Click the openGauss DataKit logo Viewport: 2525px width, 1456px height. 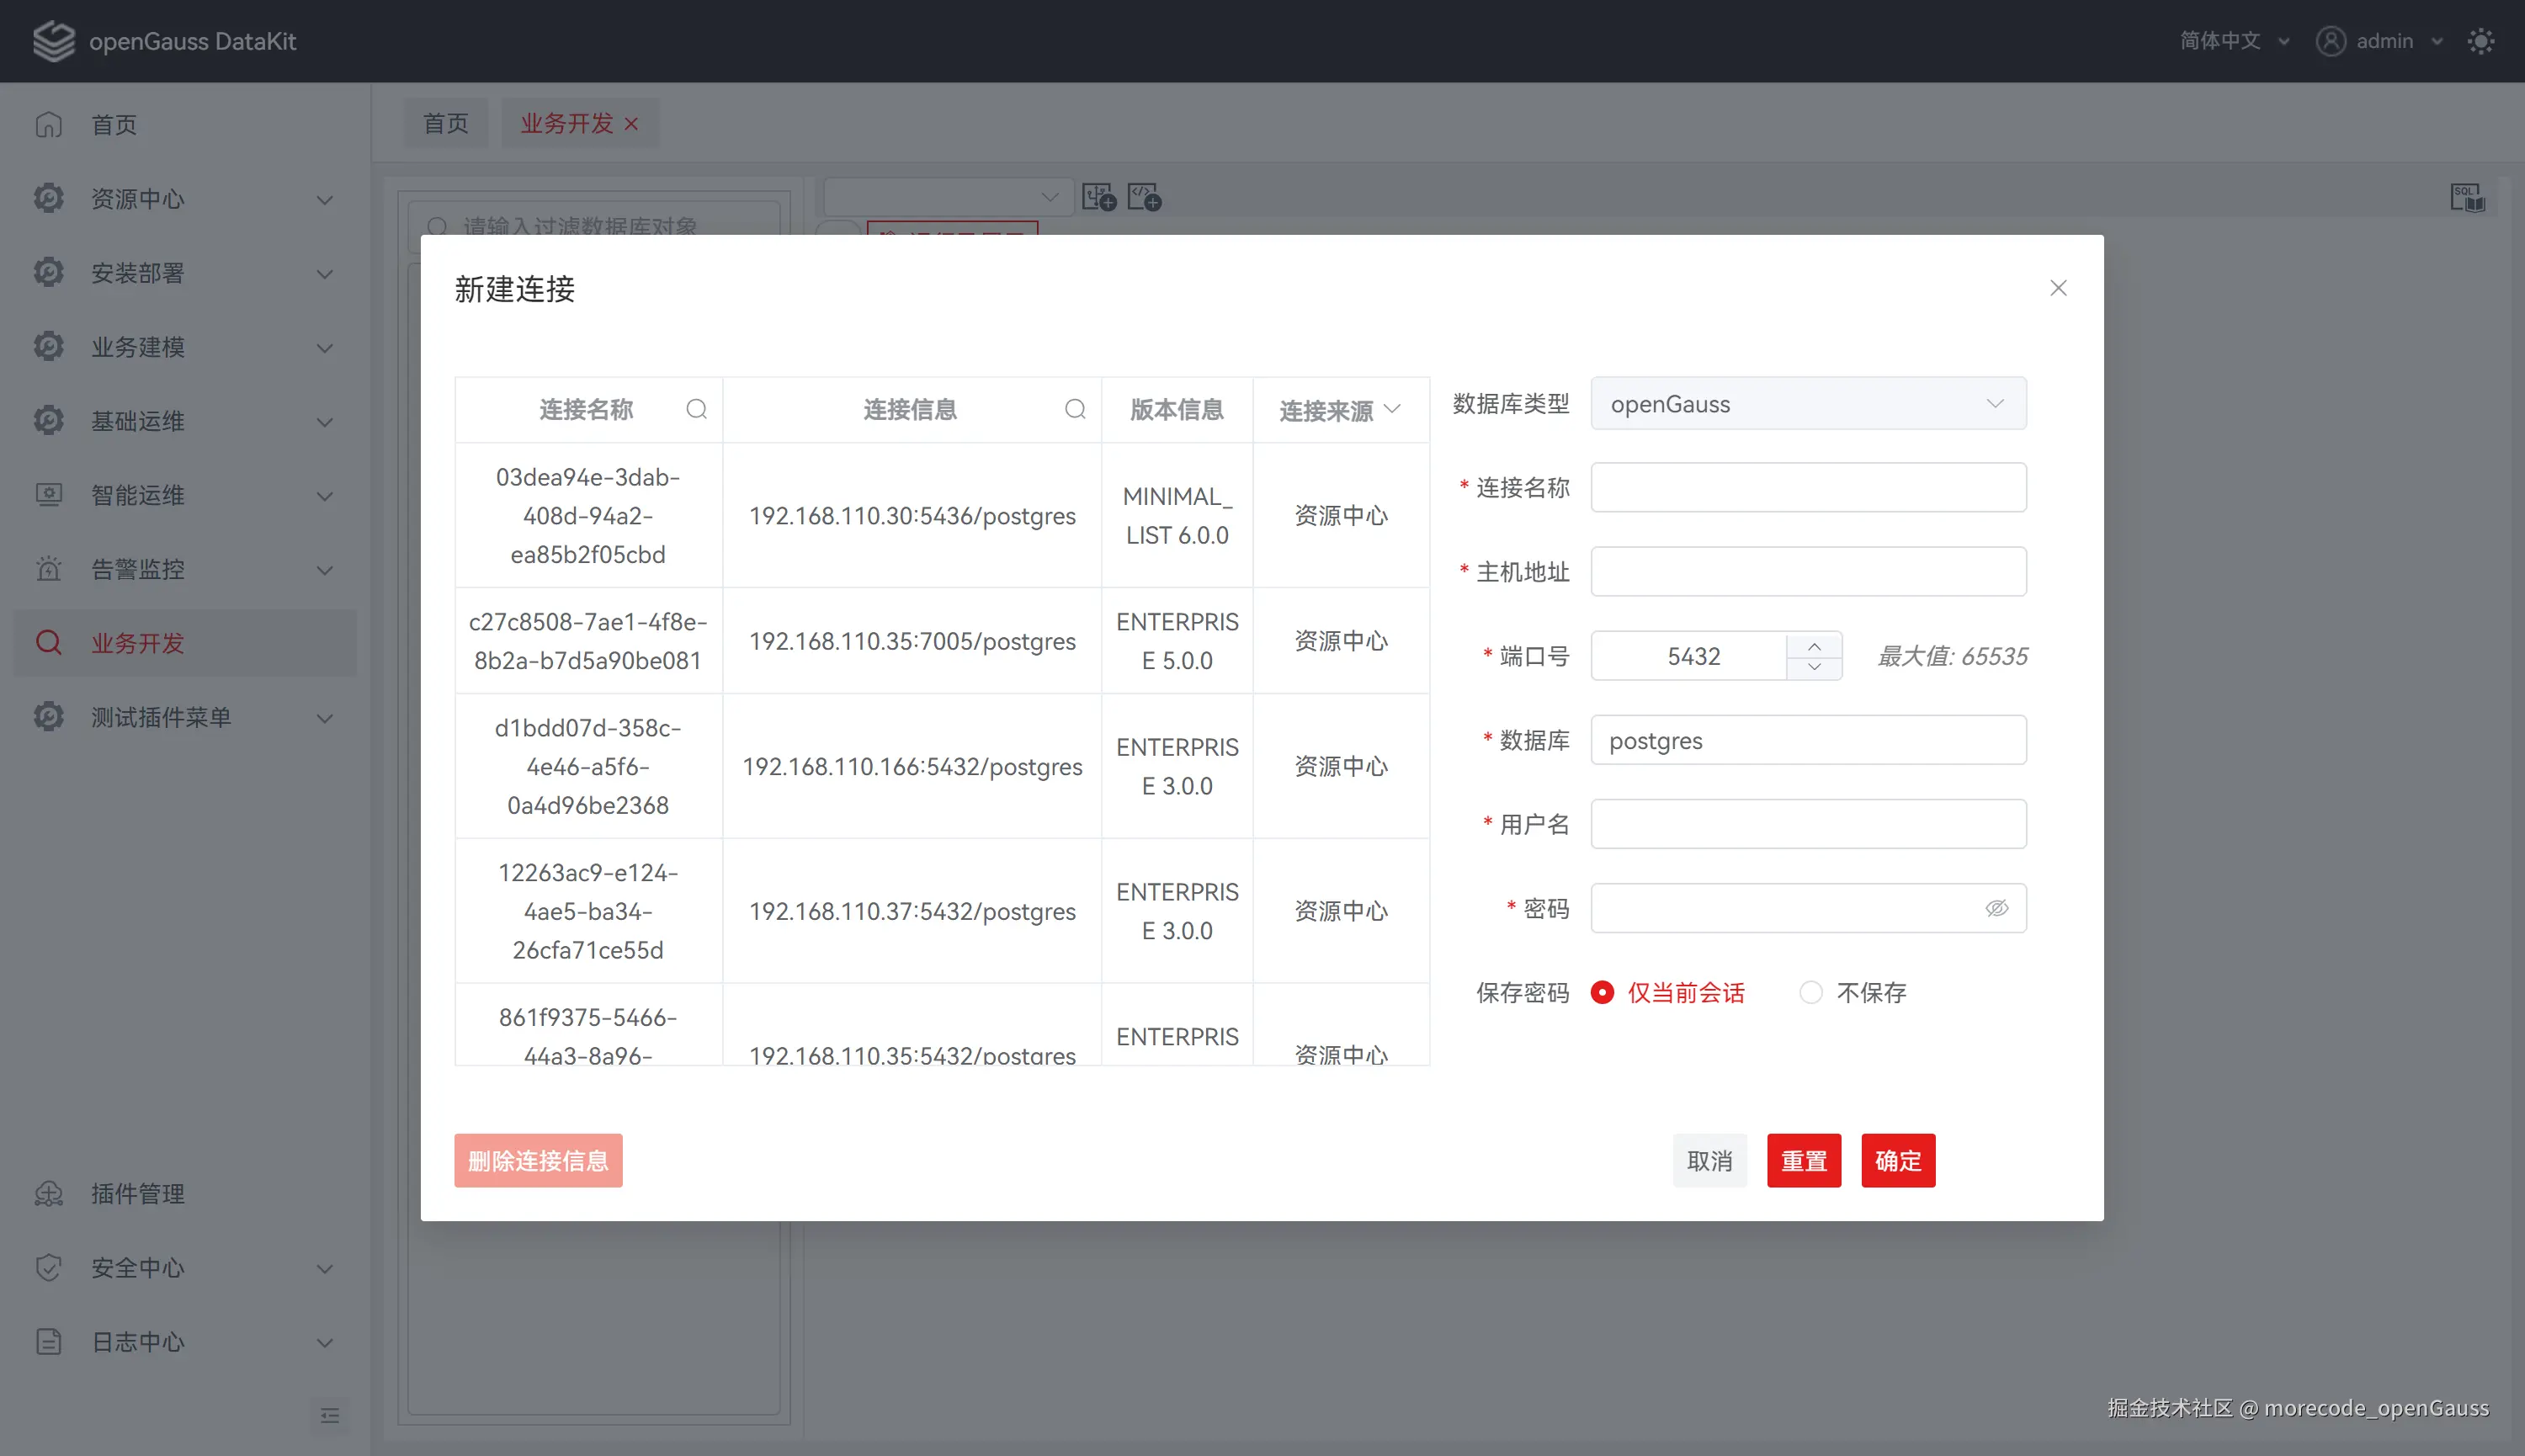coord(54,41)
